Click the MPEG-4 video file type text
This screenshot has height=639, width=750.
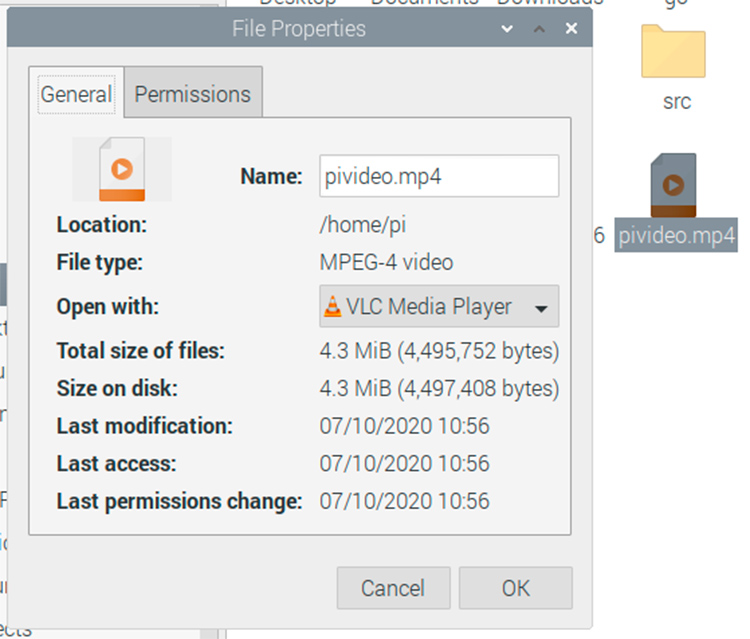click(386, 263)
